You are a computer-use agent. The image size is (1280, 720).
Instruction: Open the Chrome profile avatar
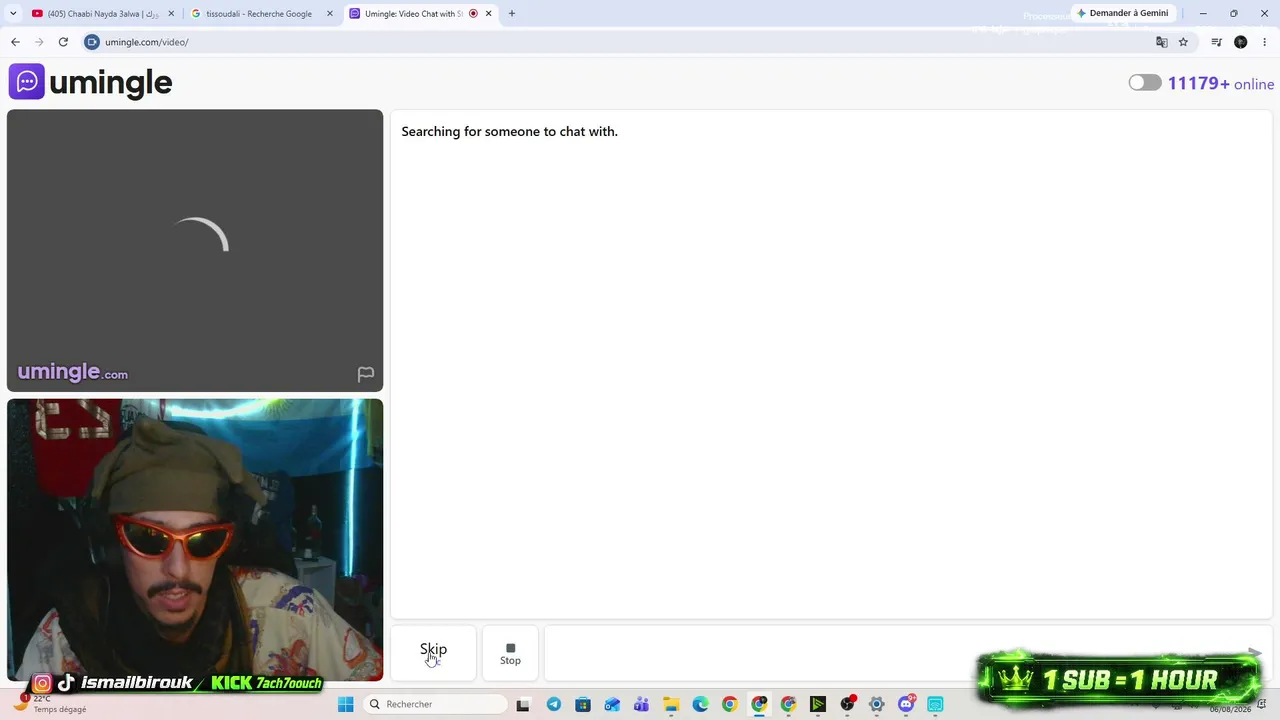point(1241,42)
